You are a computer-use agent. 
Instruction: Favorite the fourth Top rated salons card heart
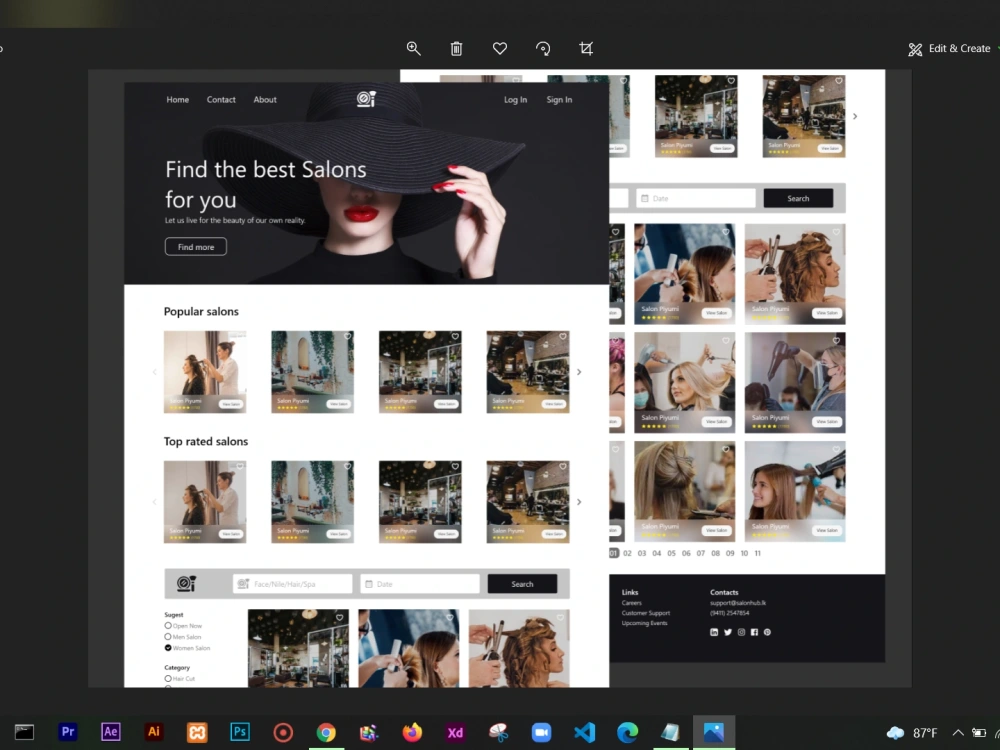(562, 466)
